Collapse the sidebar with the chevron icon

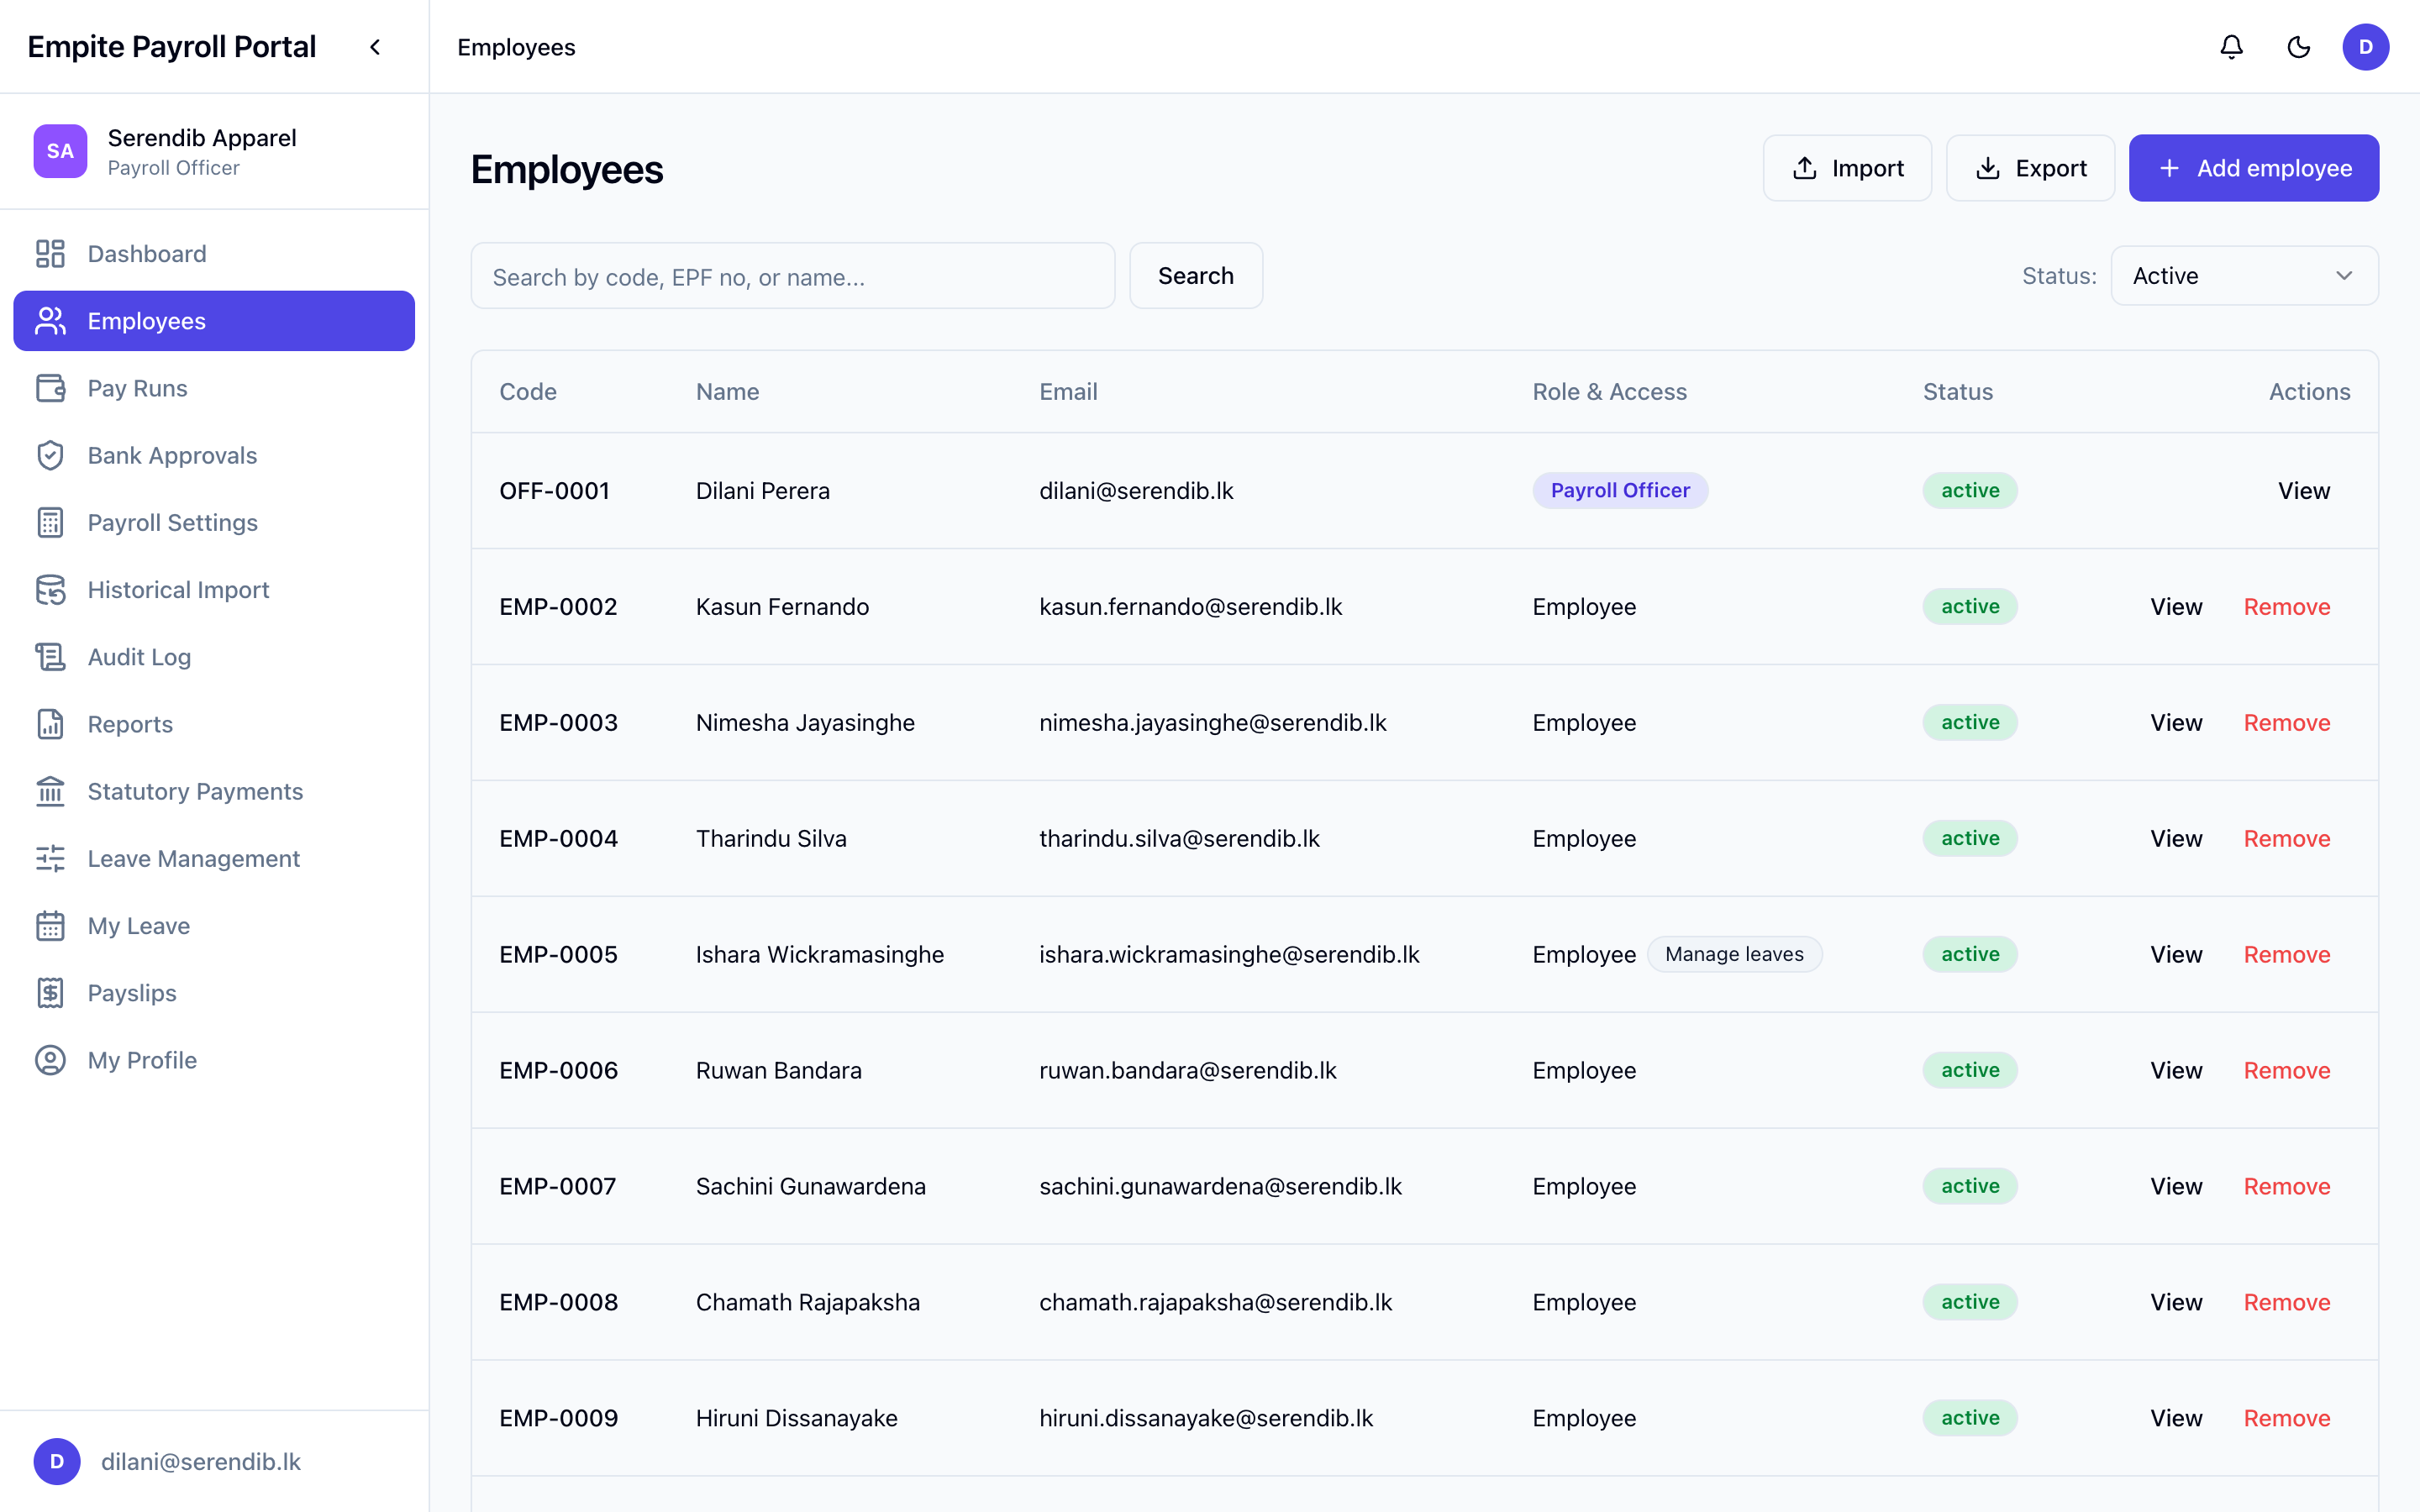coord(375,47)
